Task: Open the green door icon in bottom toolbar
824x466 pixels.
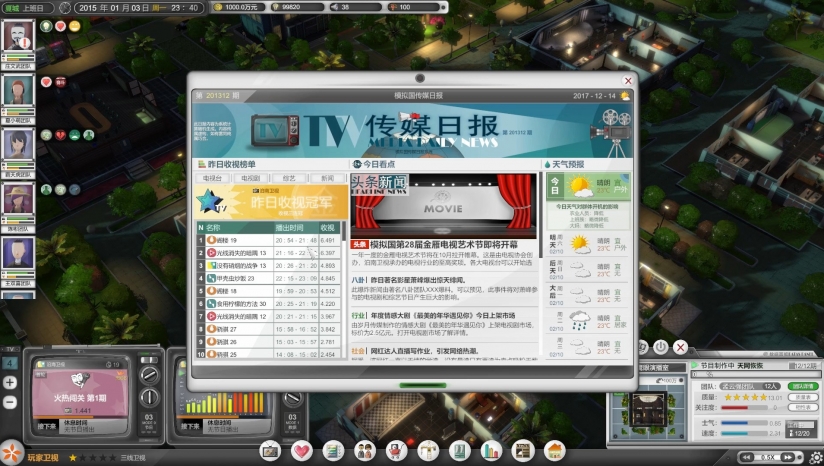Action: 460,451
